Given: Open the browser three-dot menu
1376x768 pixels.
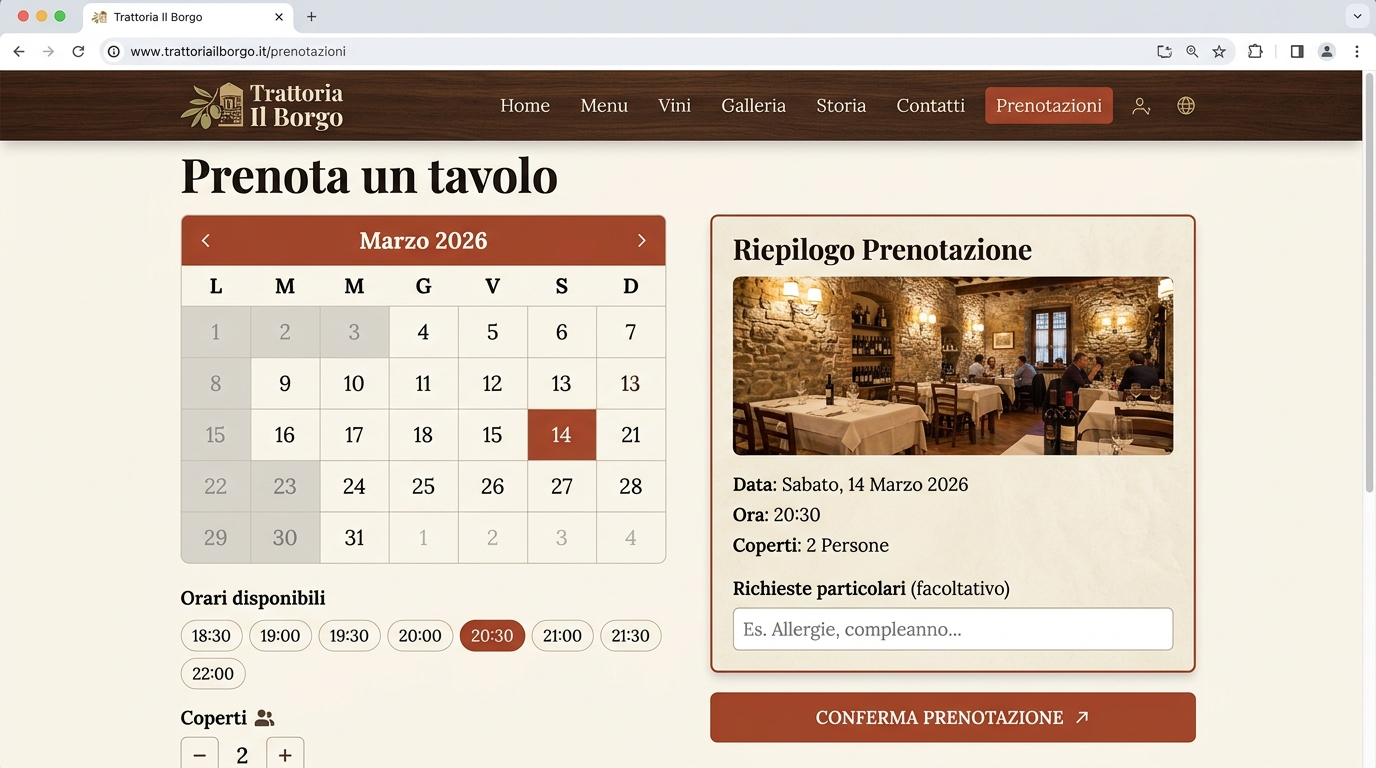Looking at the screenshot, I should 1357,51.
